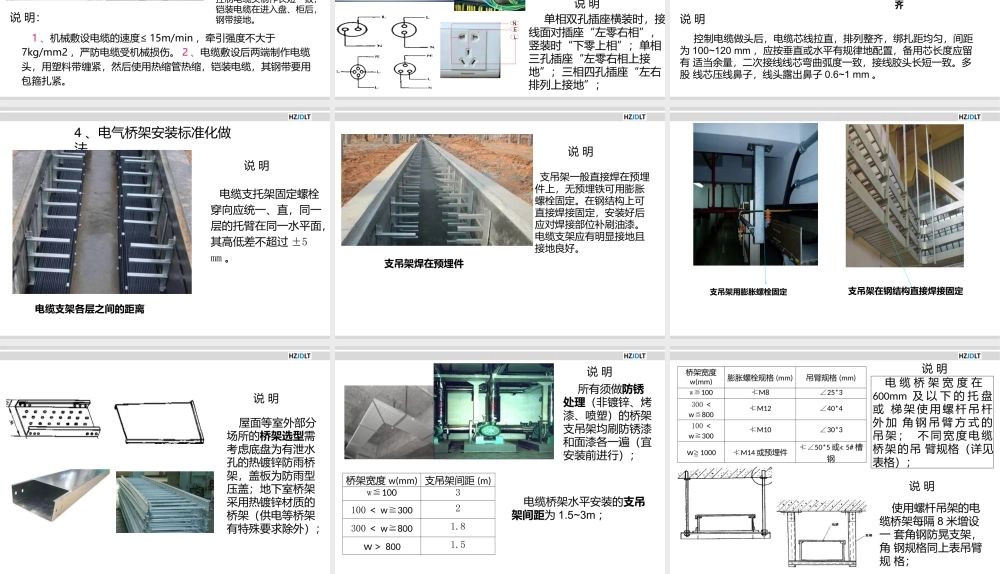Viewport: 1000px width, 574px height.
Task: Click the boxed paragraph starting 电缆桥架宽度在 600mm
Action: click(932, 422)
